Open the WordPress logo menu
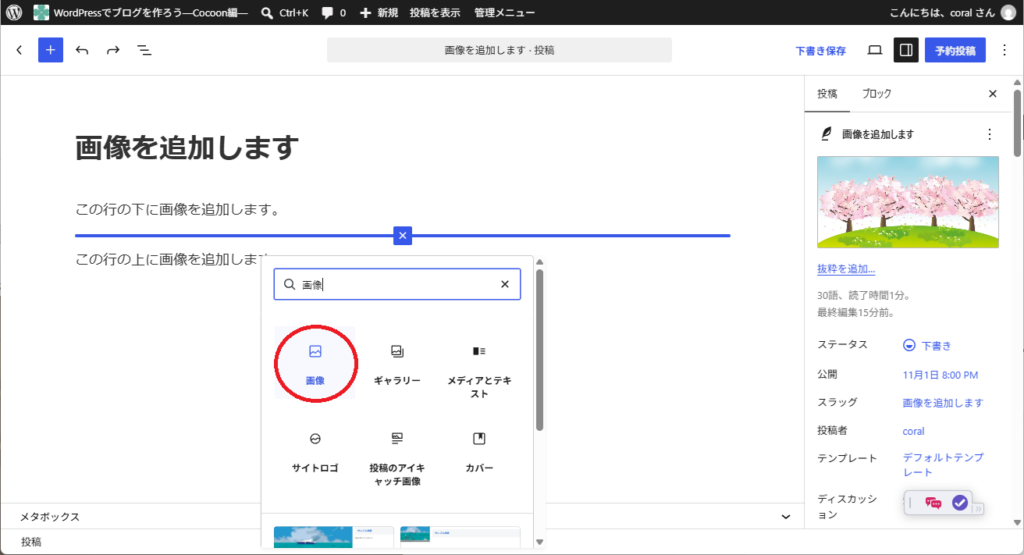This screenshot has width=1024, height=555. 14,12
